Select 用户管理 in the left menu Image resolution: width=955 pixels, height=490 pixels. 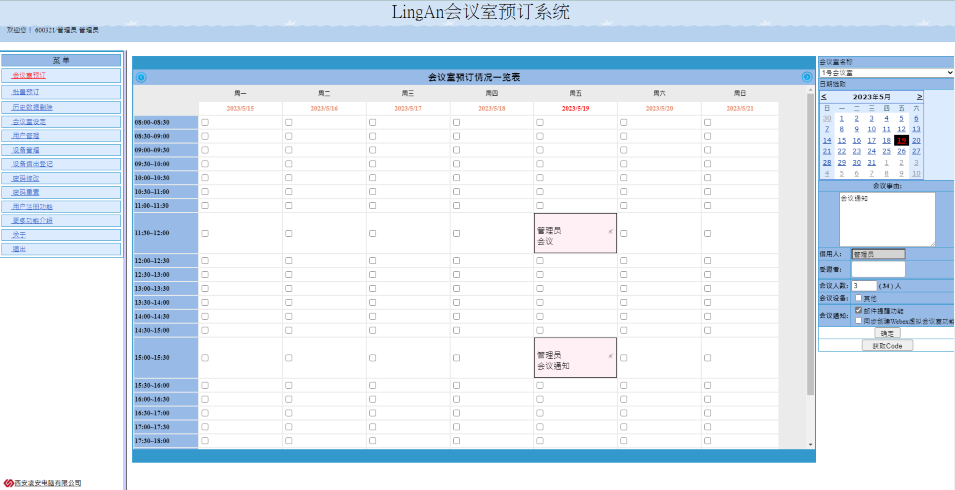tap(26, 135)
